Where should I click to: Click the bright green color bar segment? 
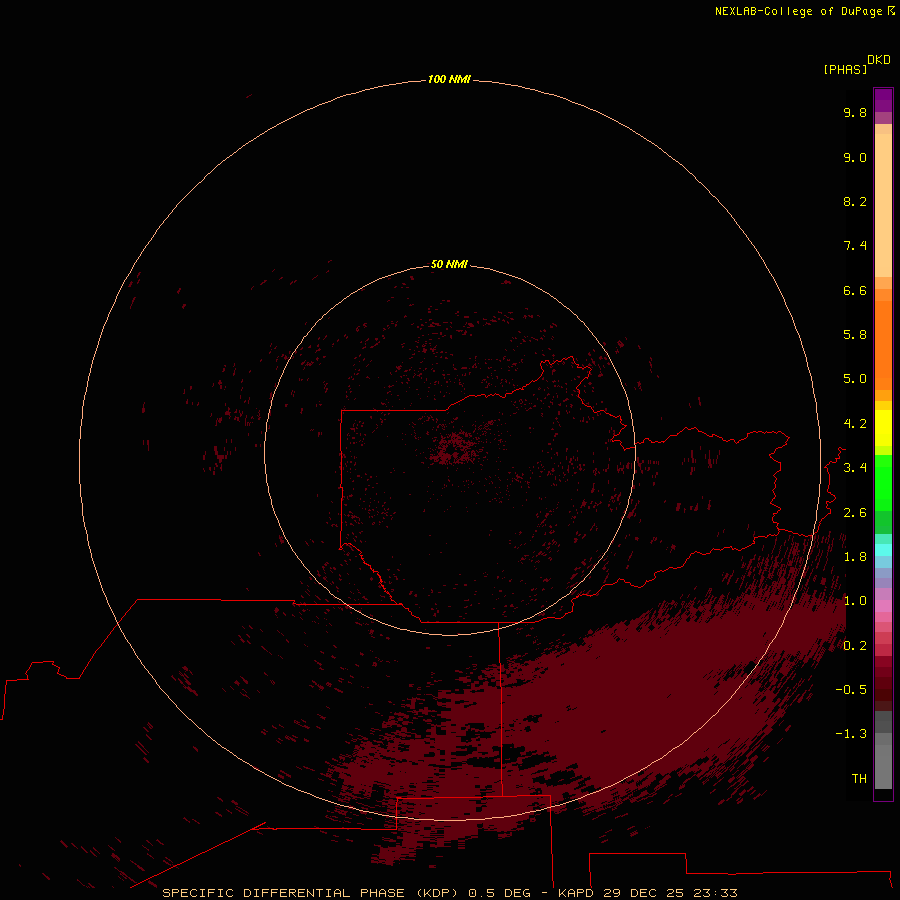[883, 483]
